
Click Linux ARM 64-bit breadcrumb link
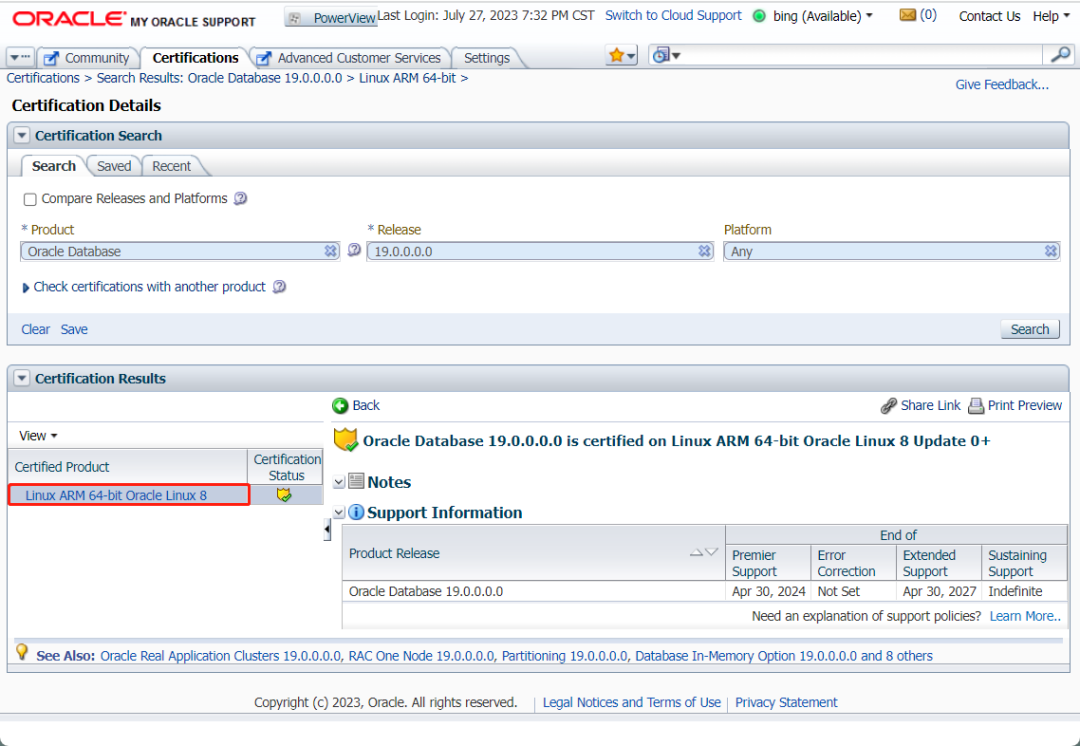coord(407,78)
